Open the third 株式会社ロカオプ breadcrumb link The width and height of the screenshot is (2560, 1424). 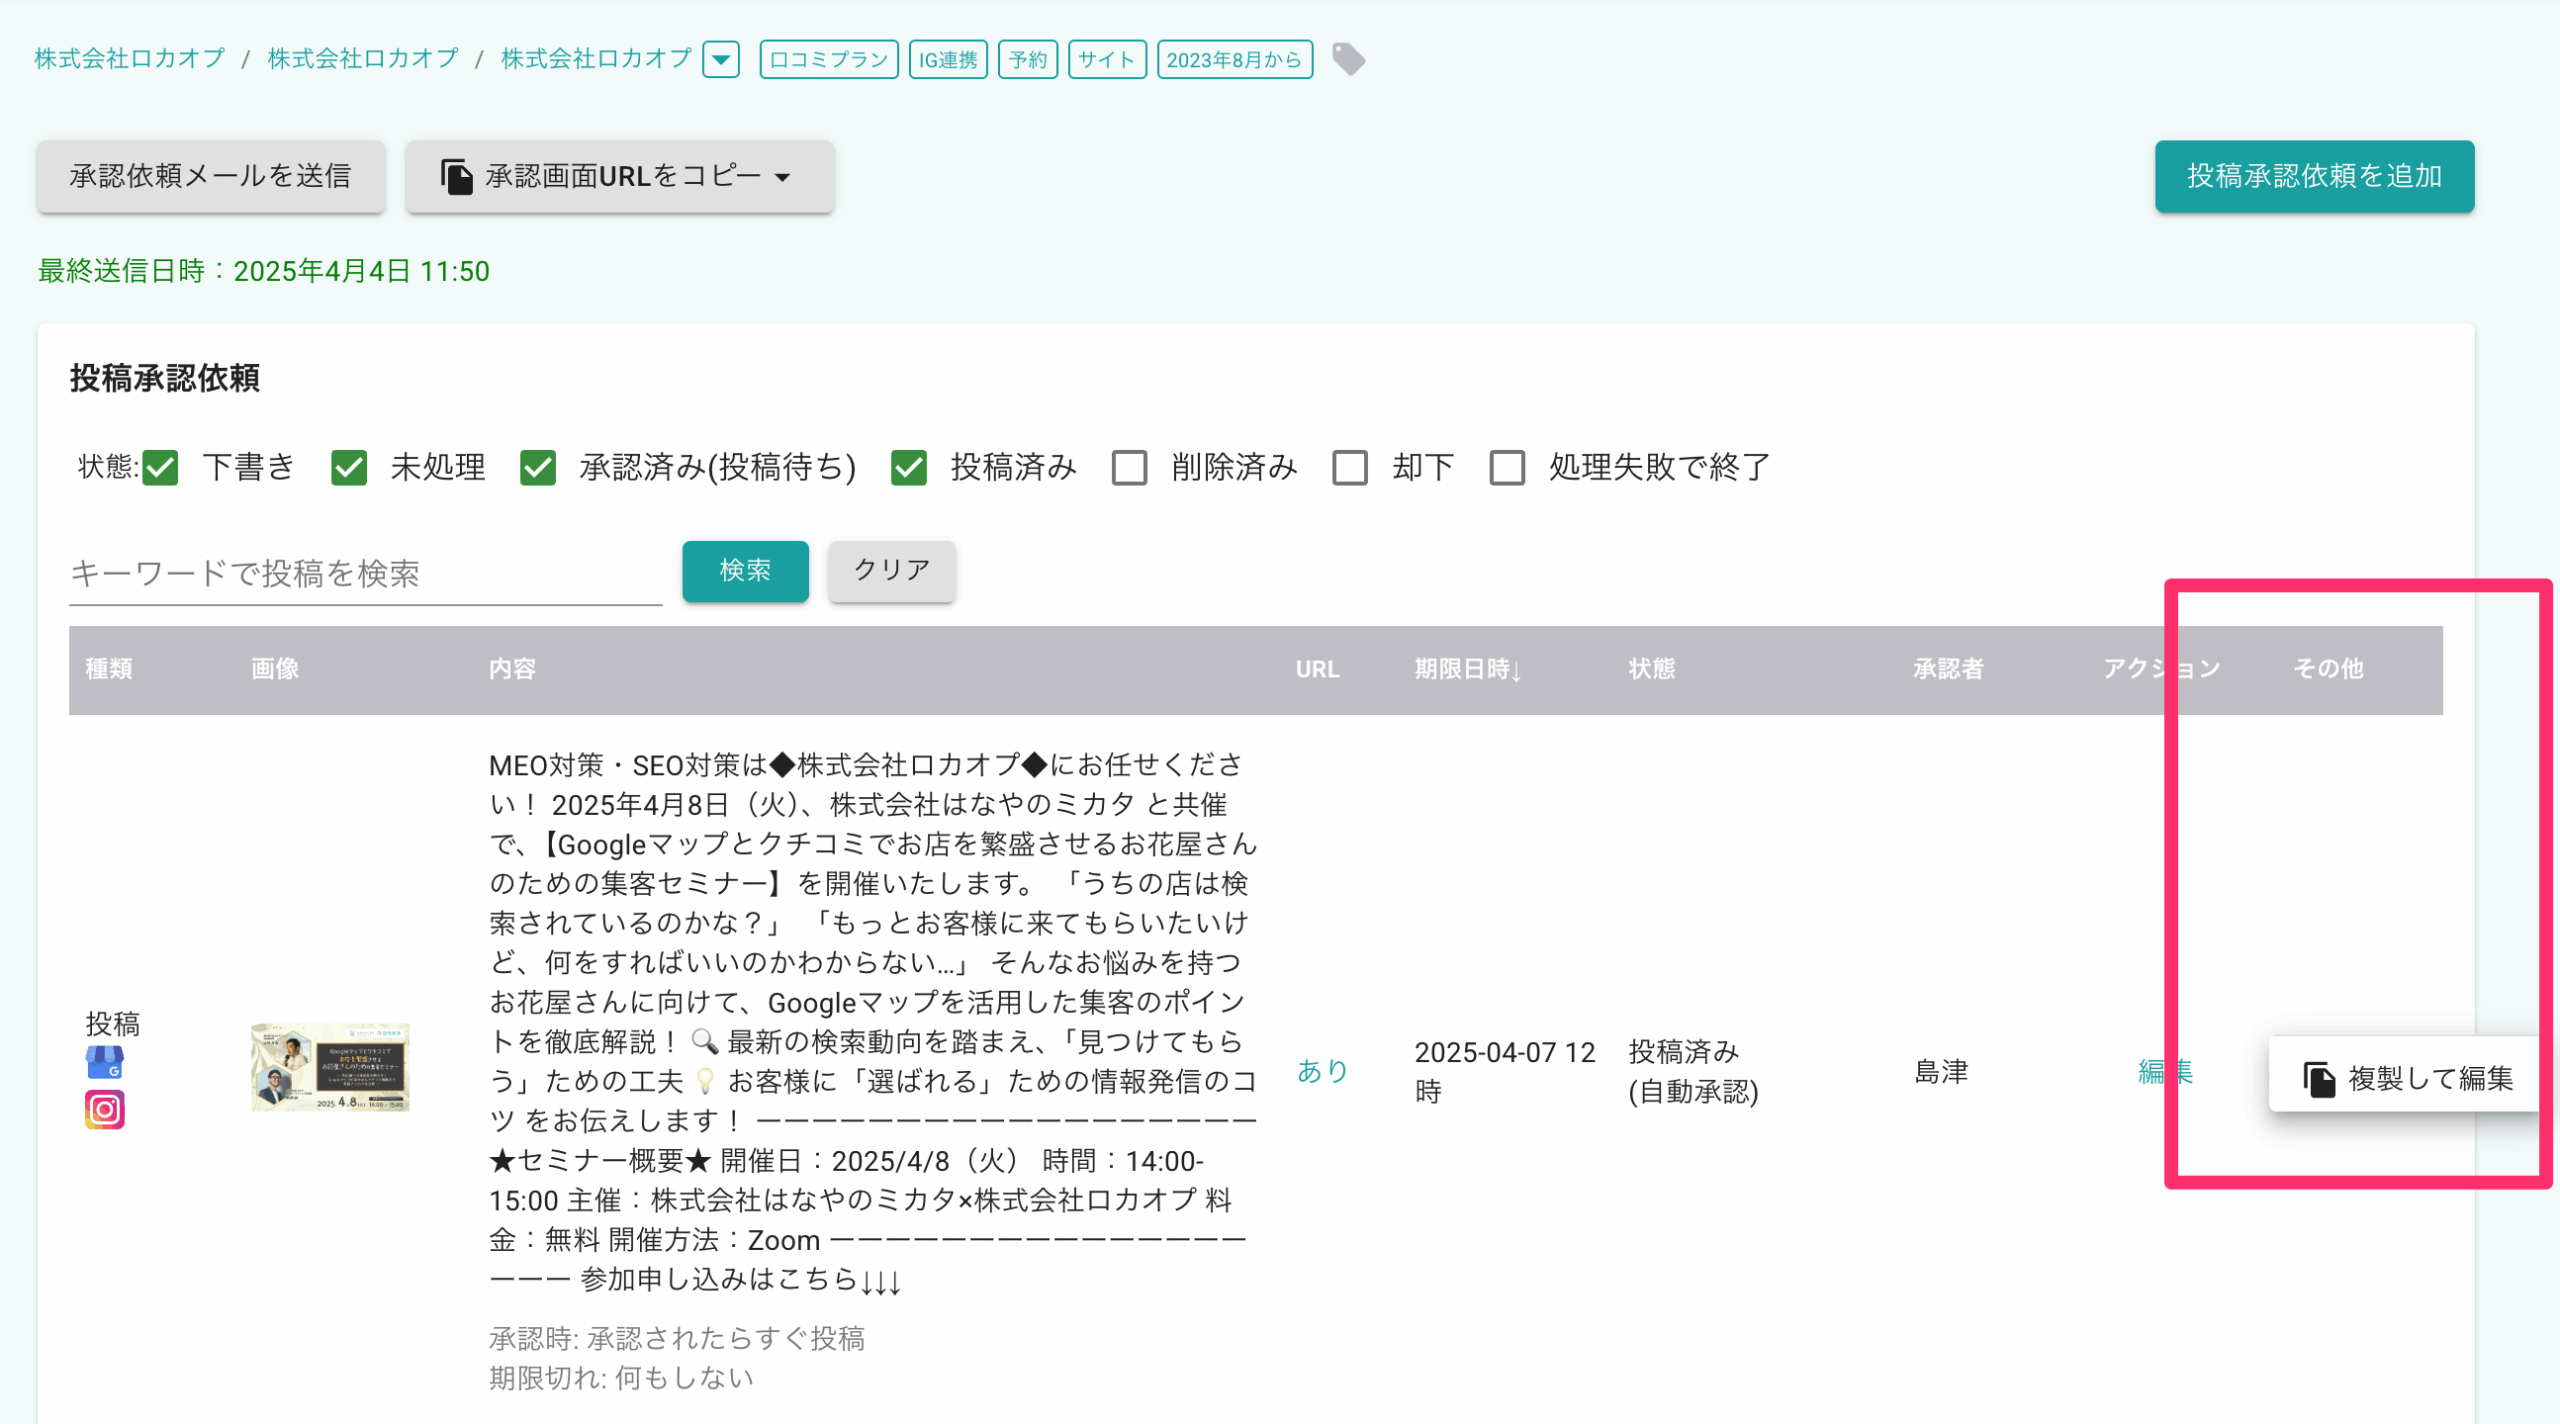[596, 58]
